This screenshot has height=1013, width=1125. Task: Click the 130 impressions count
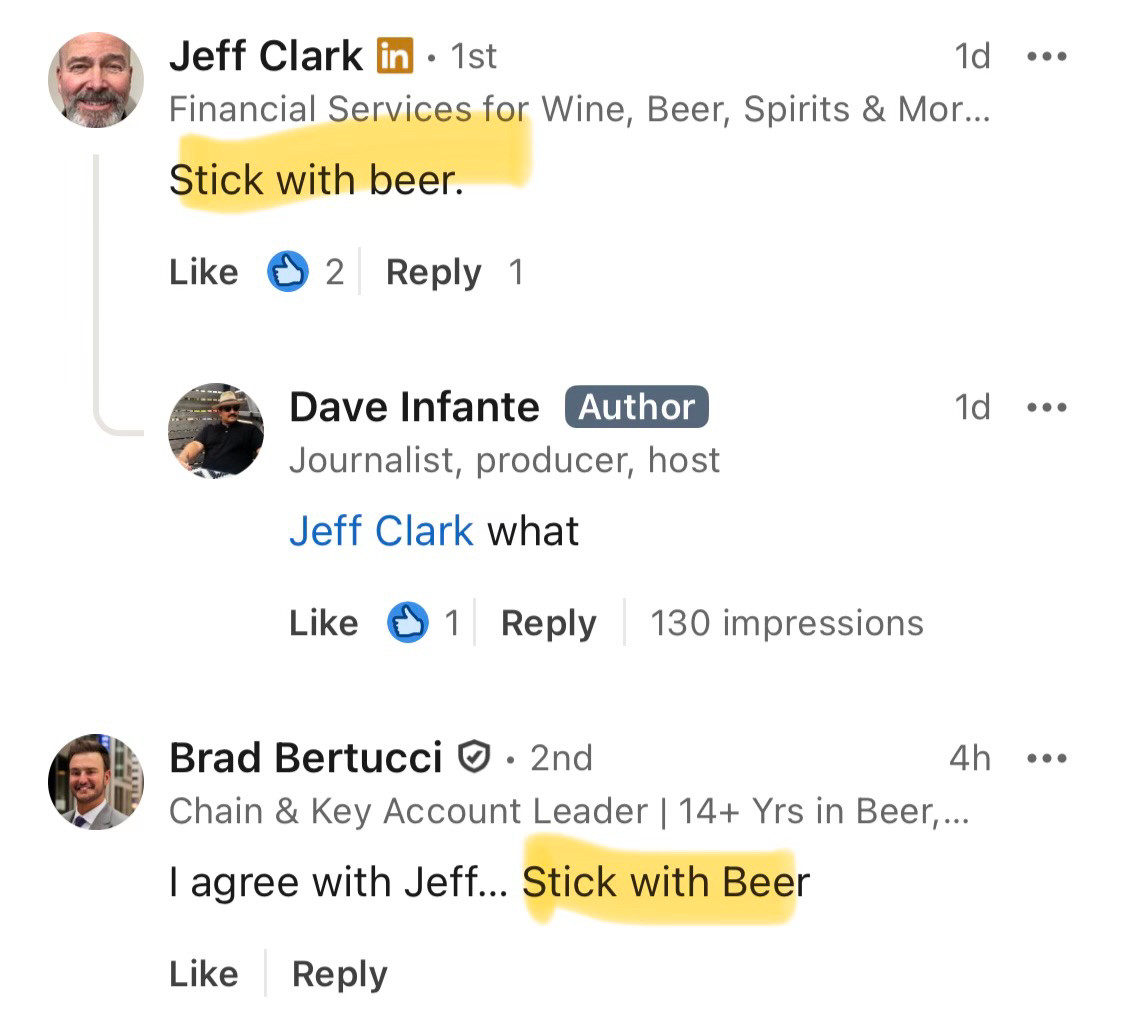tap(787, 622)
